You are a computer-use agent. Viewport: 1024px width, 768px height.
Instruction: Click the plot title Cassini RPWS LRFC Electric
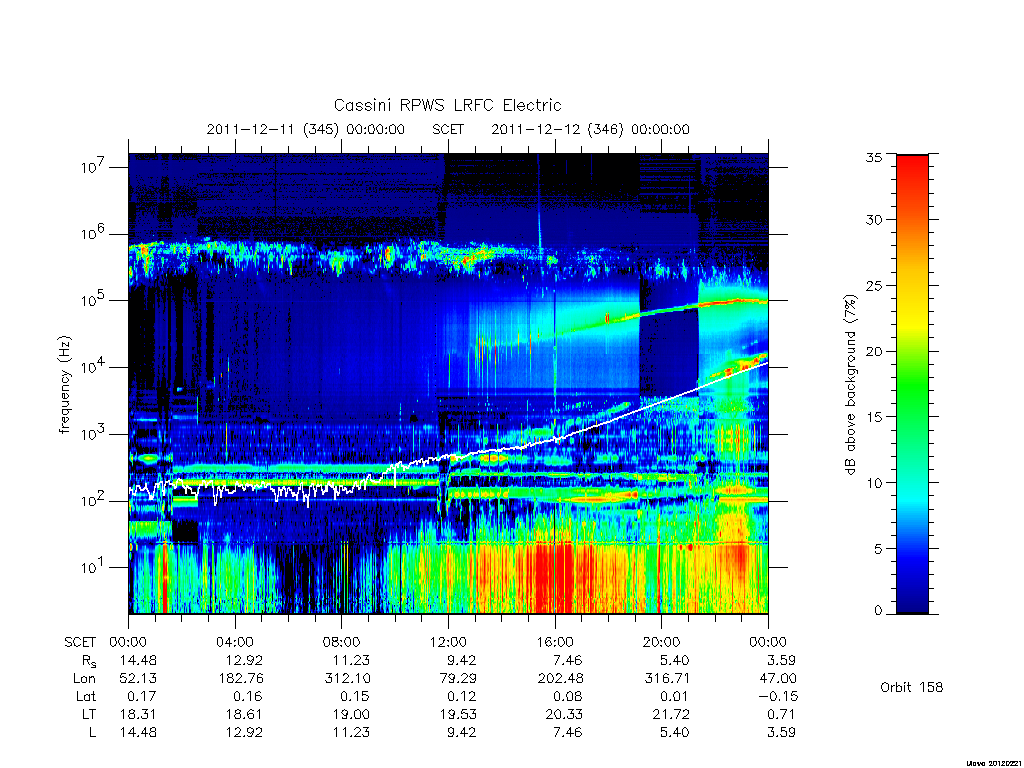click(x=447, y=105)
